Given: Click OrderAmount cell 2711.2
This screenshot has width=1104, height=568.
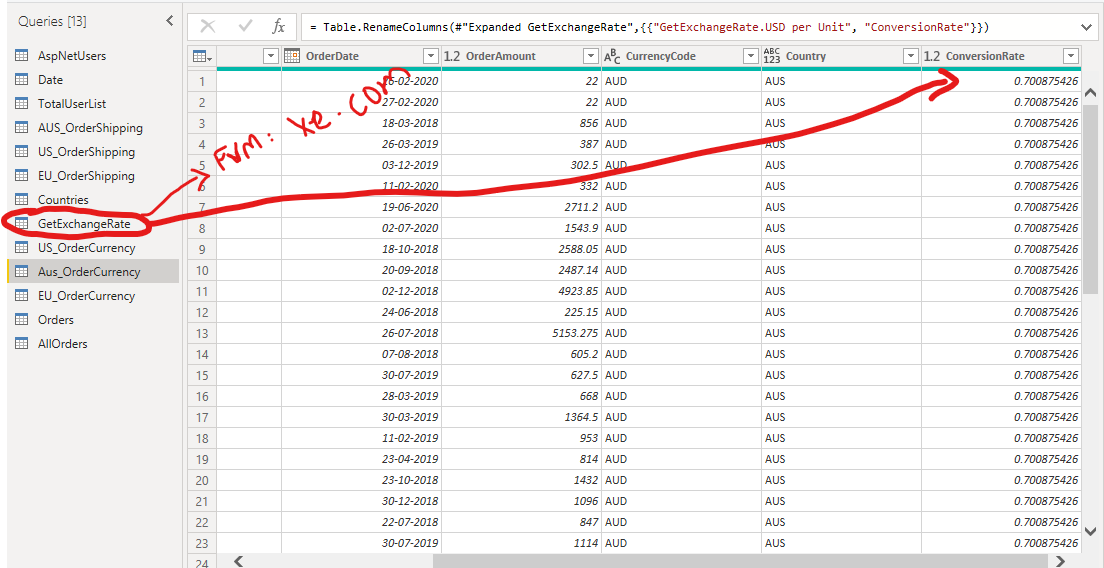Looking at the screenshot, I should 521,207.
